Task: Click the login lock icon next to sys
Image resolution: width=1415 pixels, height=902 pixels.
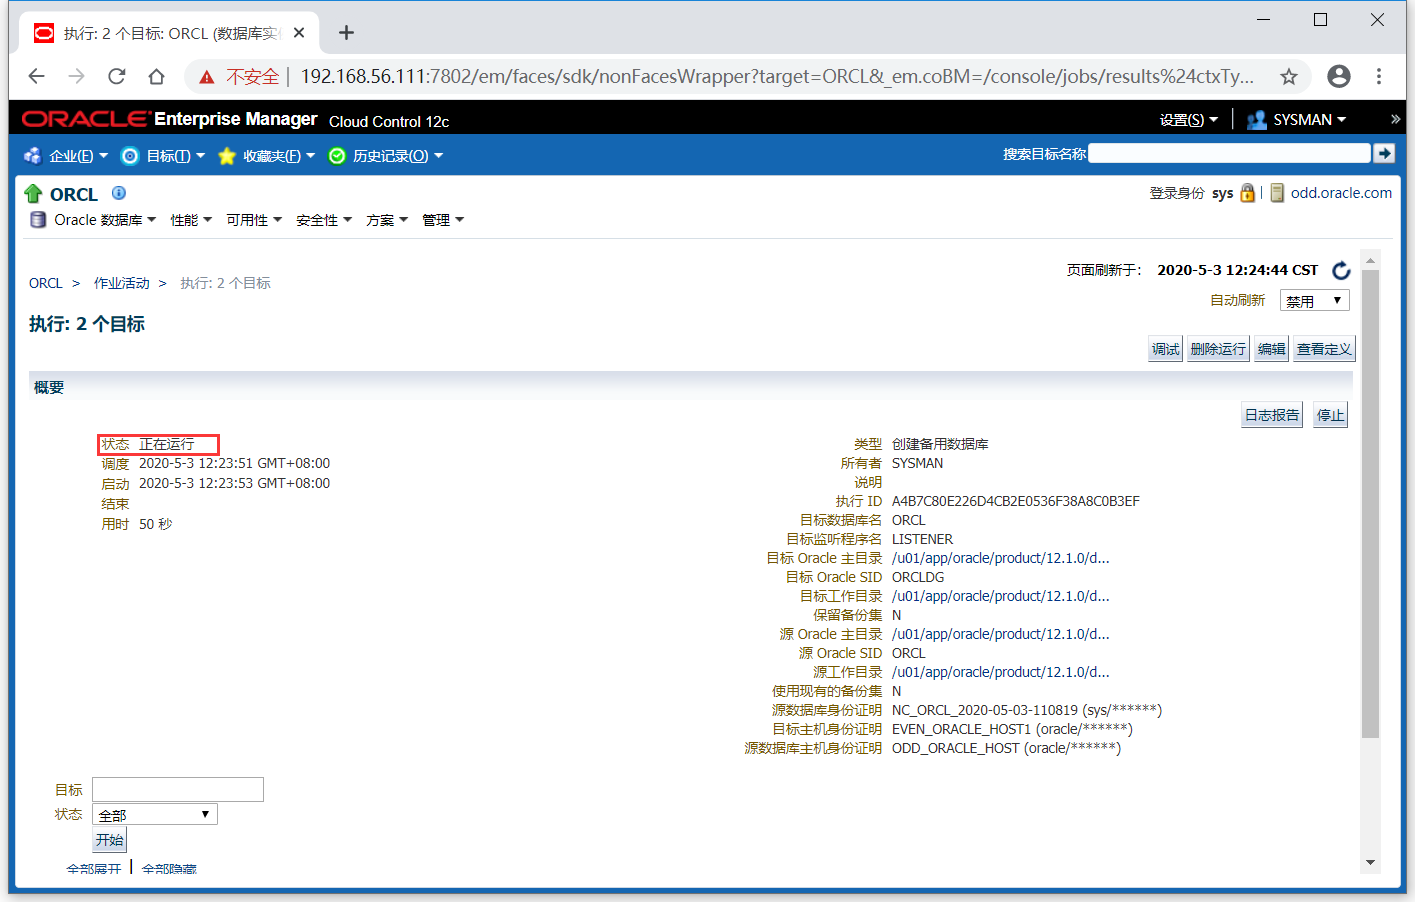Action: [x=1247, y=193]
